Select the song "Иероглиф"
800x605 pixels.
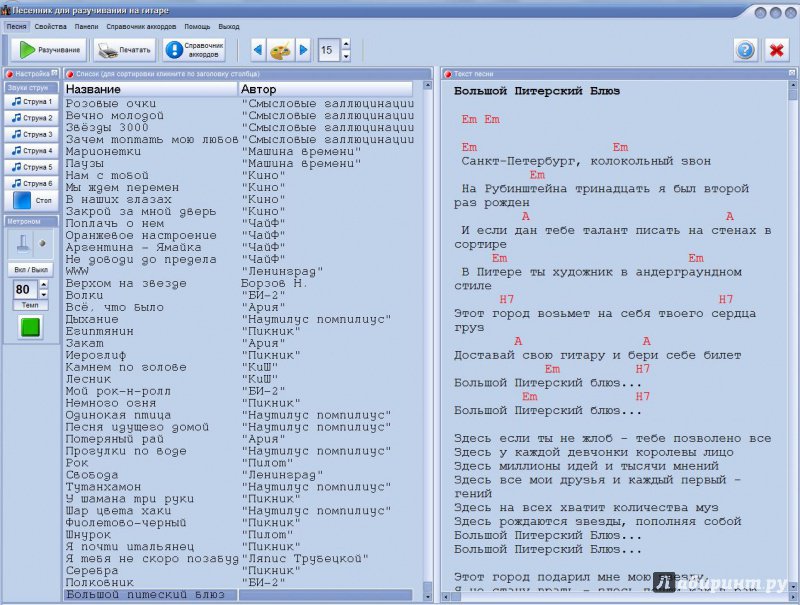95,356
